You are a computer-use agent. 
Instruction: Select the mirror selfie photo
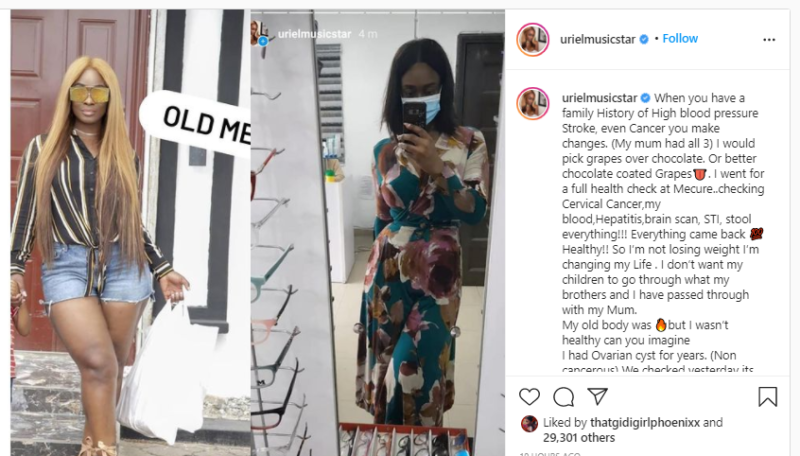pyautogui.click(x=378, y=232)
